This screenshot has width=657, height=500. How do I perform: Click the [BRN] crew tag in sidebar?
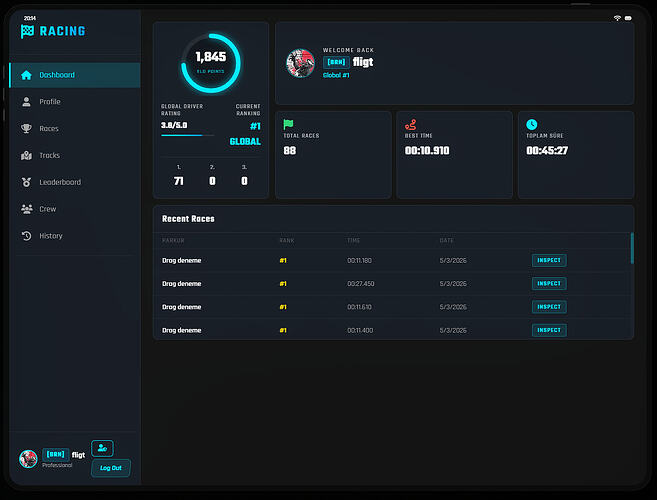[x=56, y=455]
